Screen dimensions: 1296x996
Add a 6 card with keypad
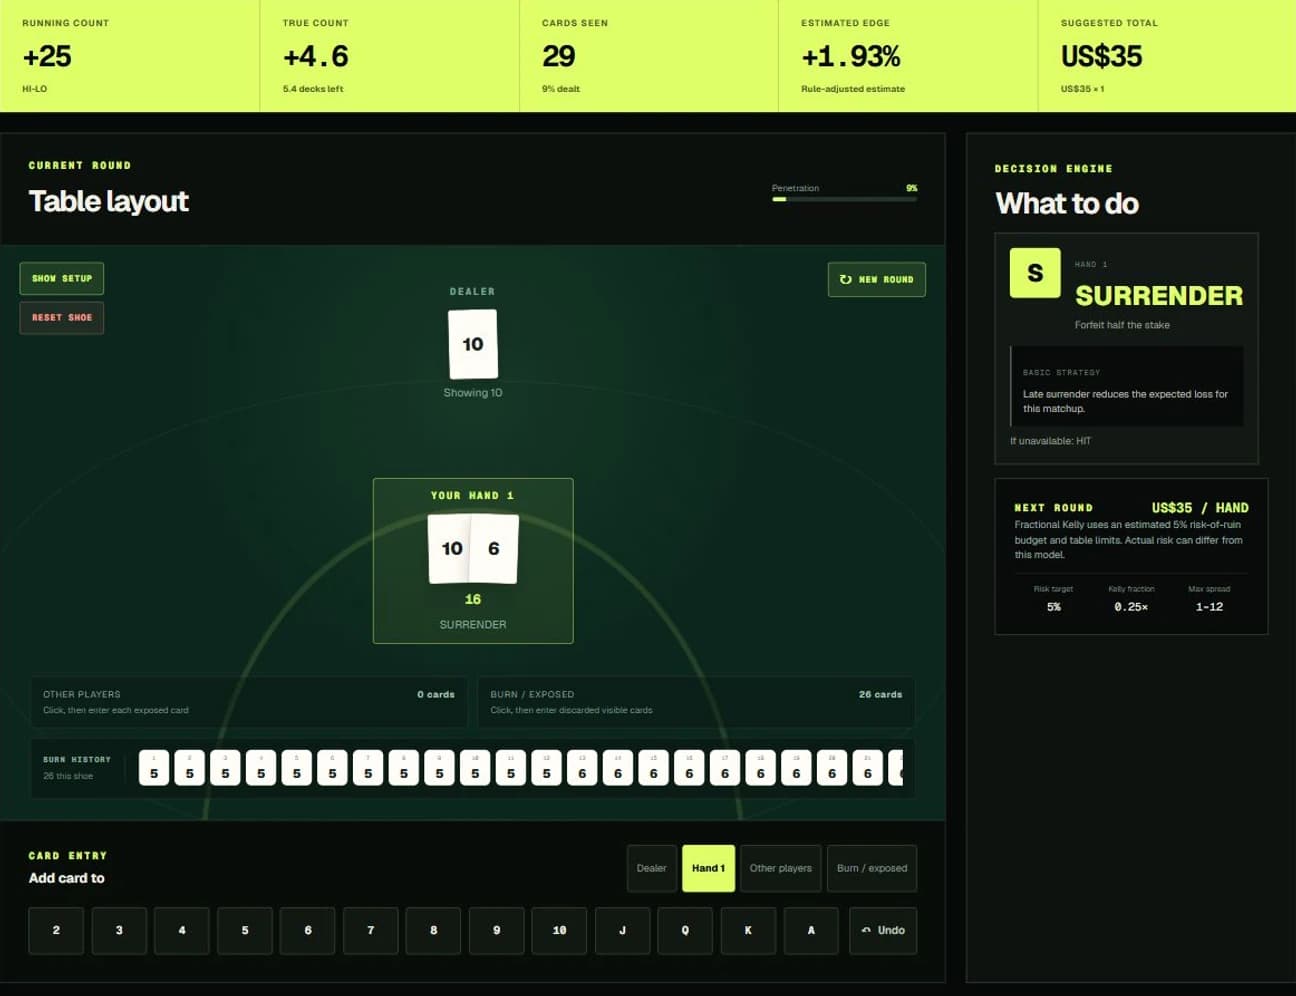coord(308,930)
